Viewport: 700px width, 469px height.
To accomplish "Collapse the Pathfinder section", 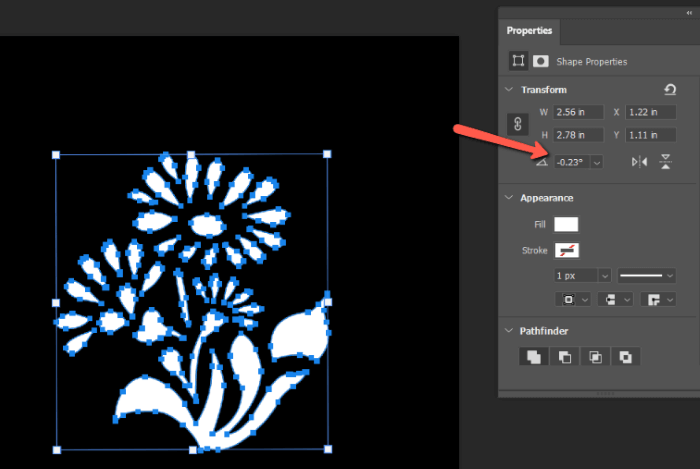I will tap(509, 331).
